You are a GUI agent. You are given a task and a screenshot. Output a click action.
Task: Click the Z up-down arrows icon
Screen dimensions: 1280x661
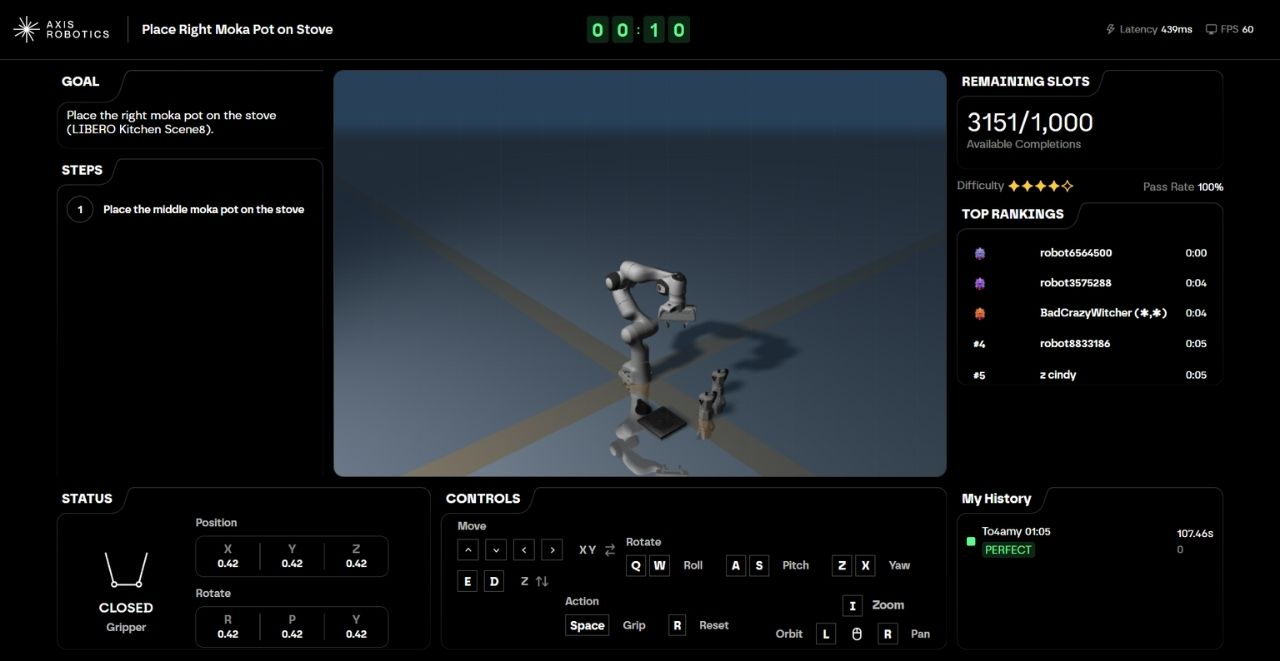[x=542, y=582]
